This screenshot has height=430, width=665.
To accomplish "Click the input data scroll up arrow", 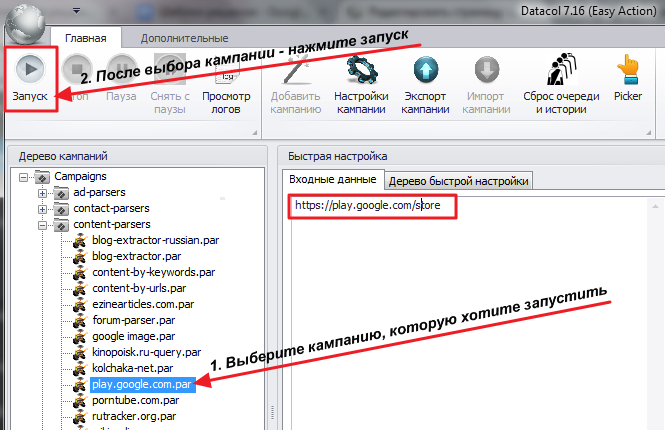I will tap(655, 207).
